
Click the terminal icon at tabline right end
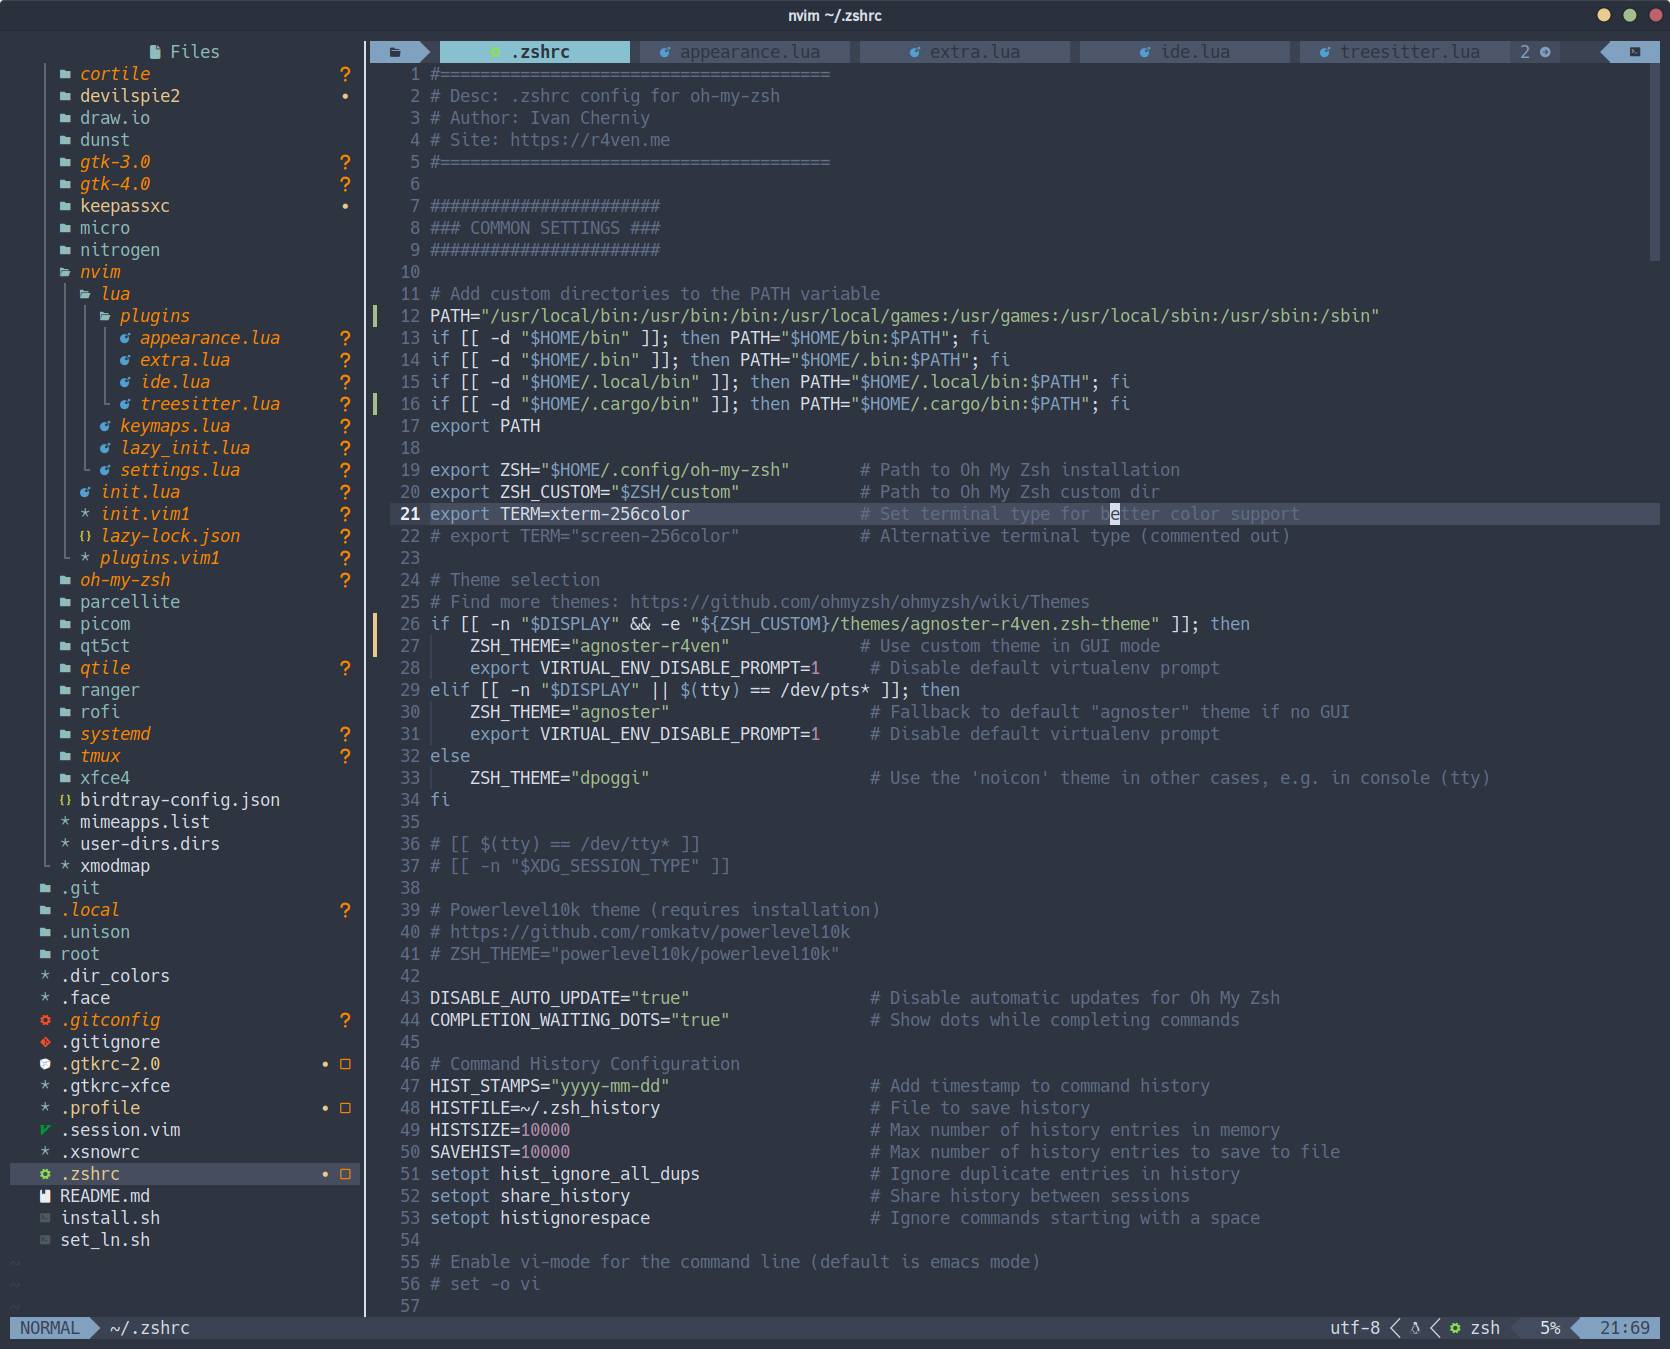(1635, 52)
